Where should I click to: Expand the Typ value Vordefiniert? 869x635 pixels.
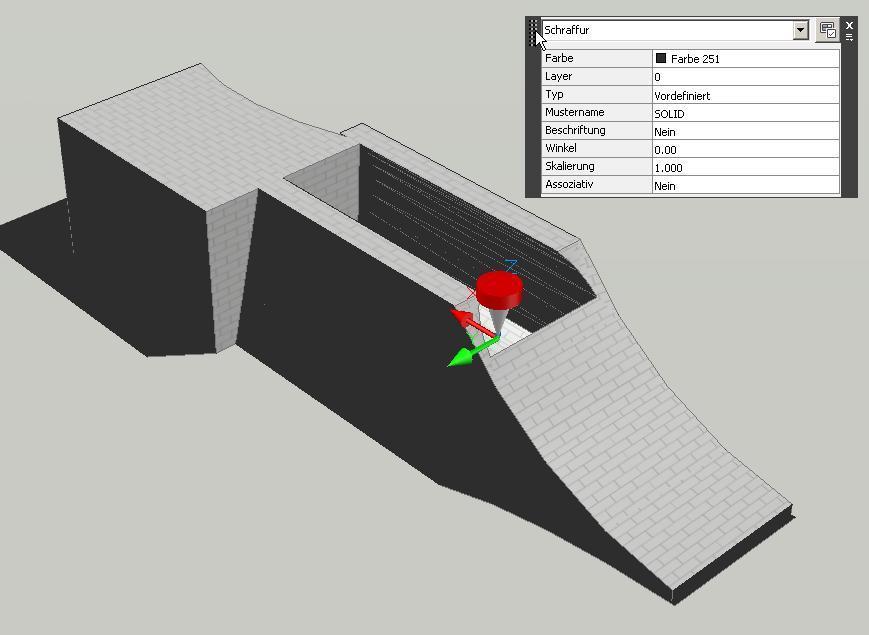pos(745,95)
